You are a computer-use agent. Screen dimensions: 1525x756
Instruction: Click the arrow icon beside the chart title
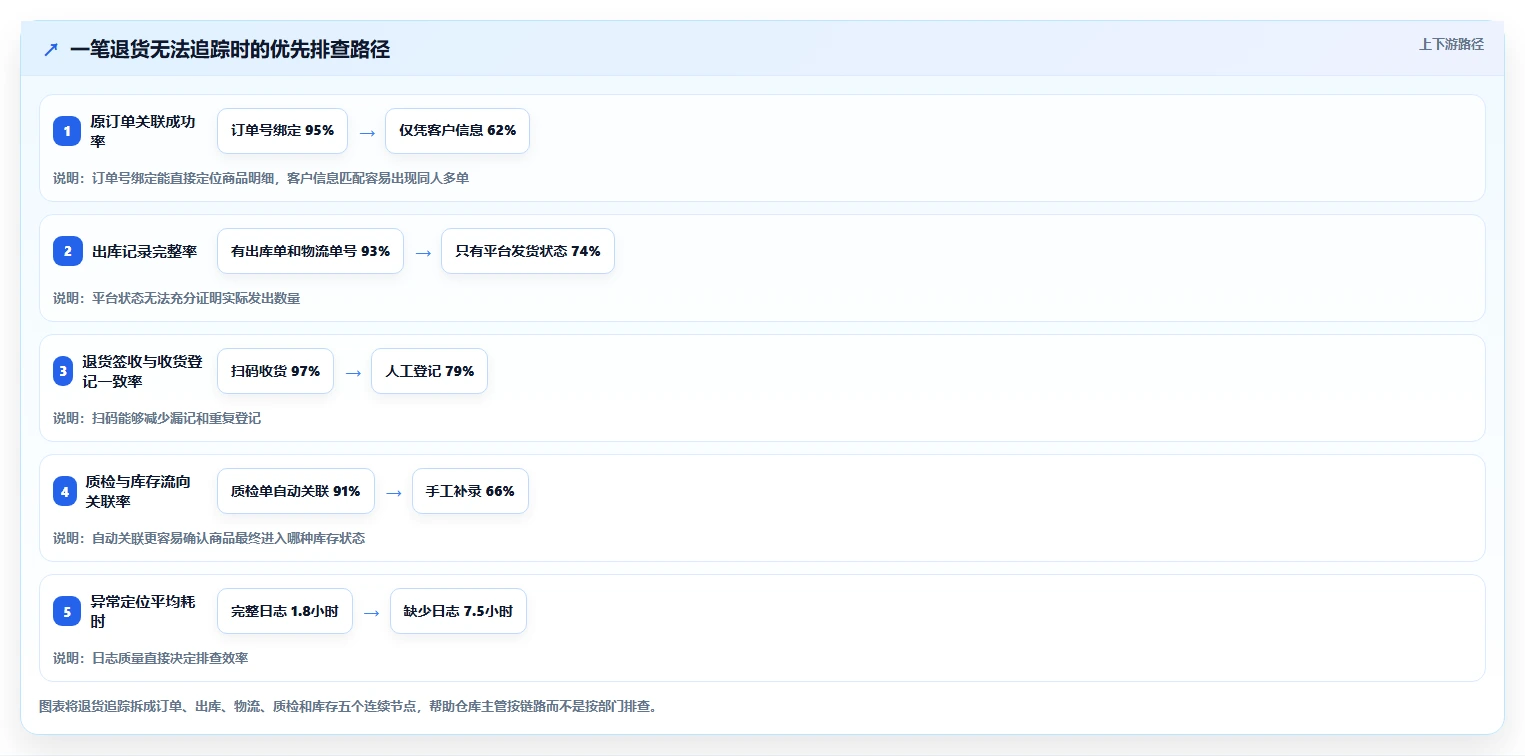tap(51, 49)
